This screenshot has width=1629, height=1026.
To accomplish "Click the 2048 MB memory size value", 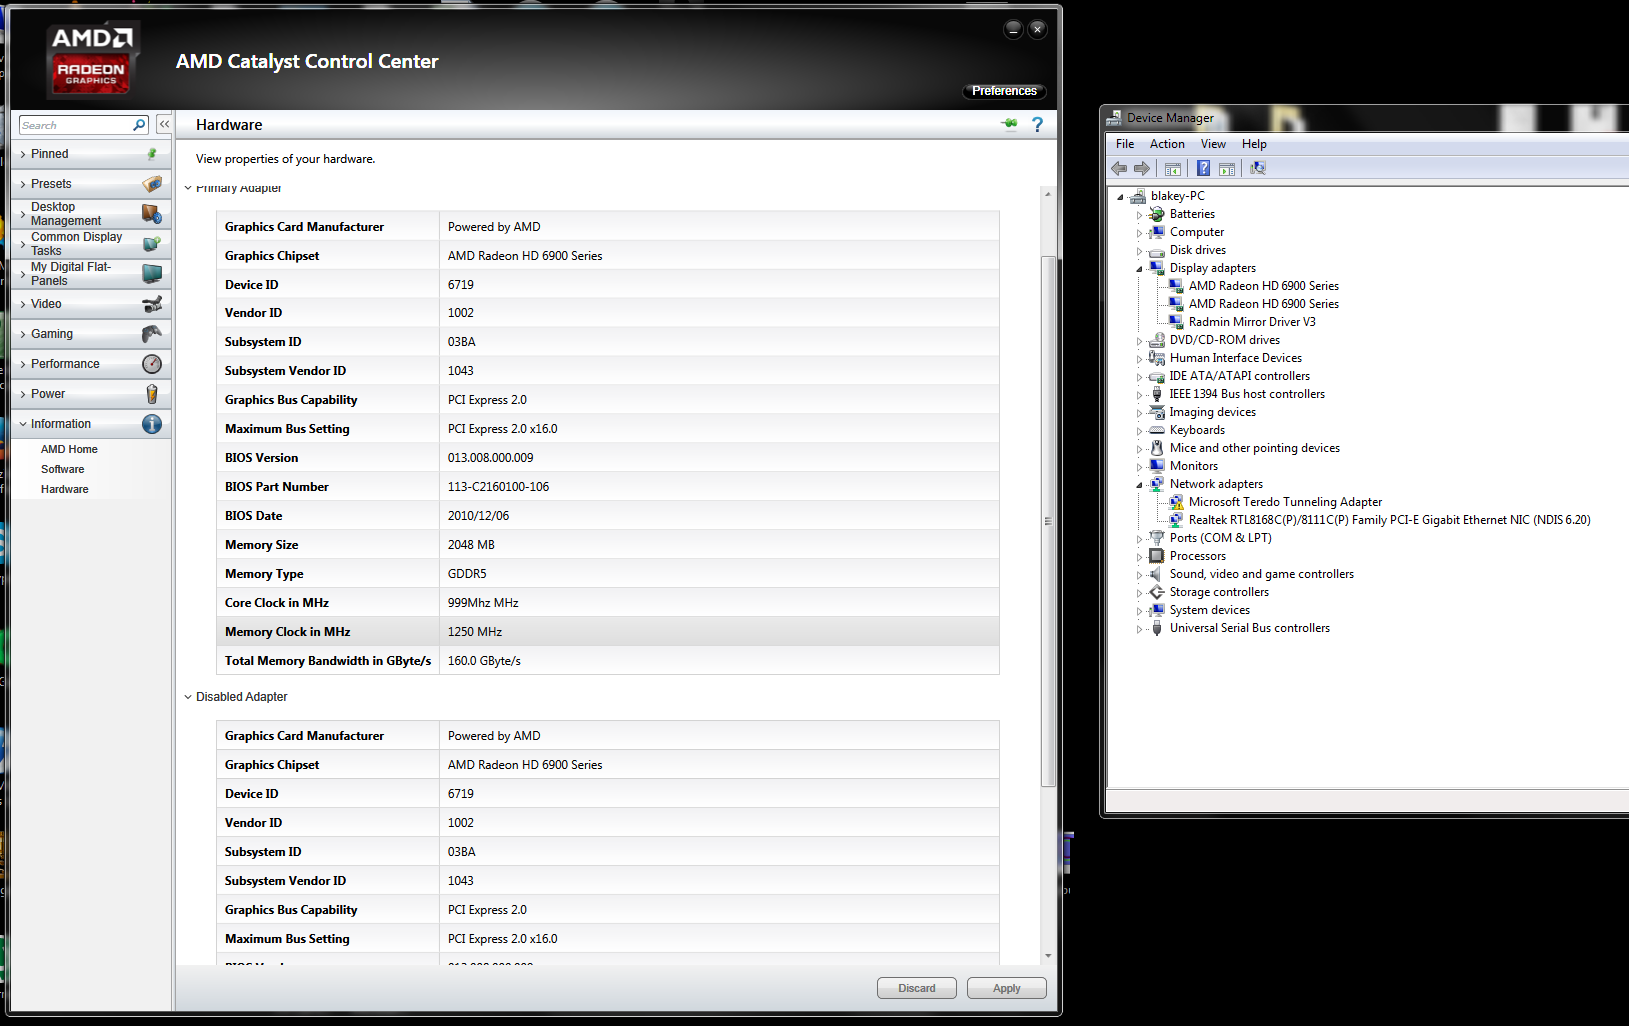I will tap(471, 545).
